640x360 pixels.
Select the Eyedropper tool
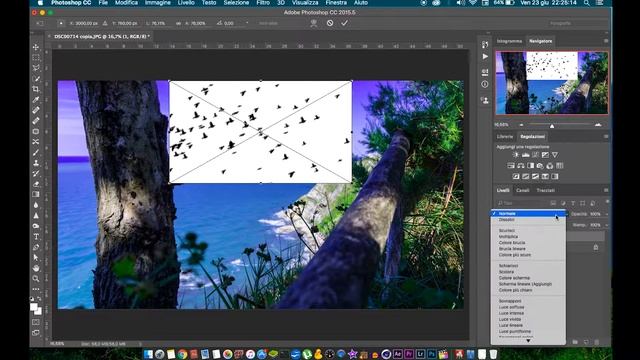[x=36, y=100]
